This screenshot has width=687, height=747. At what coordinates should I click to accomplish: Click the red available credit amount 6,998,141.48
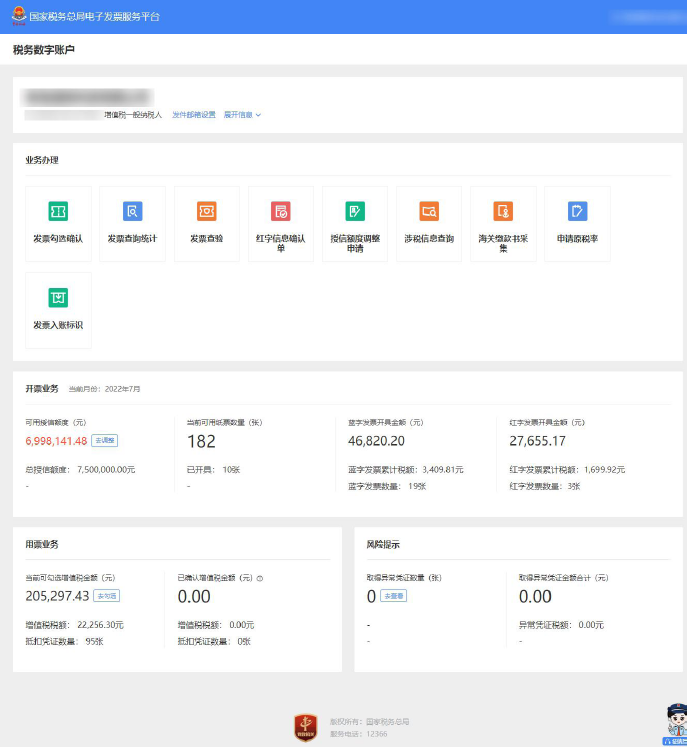(x=56, y=441)
